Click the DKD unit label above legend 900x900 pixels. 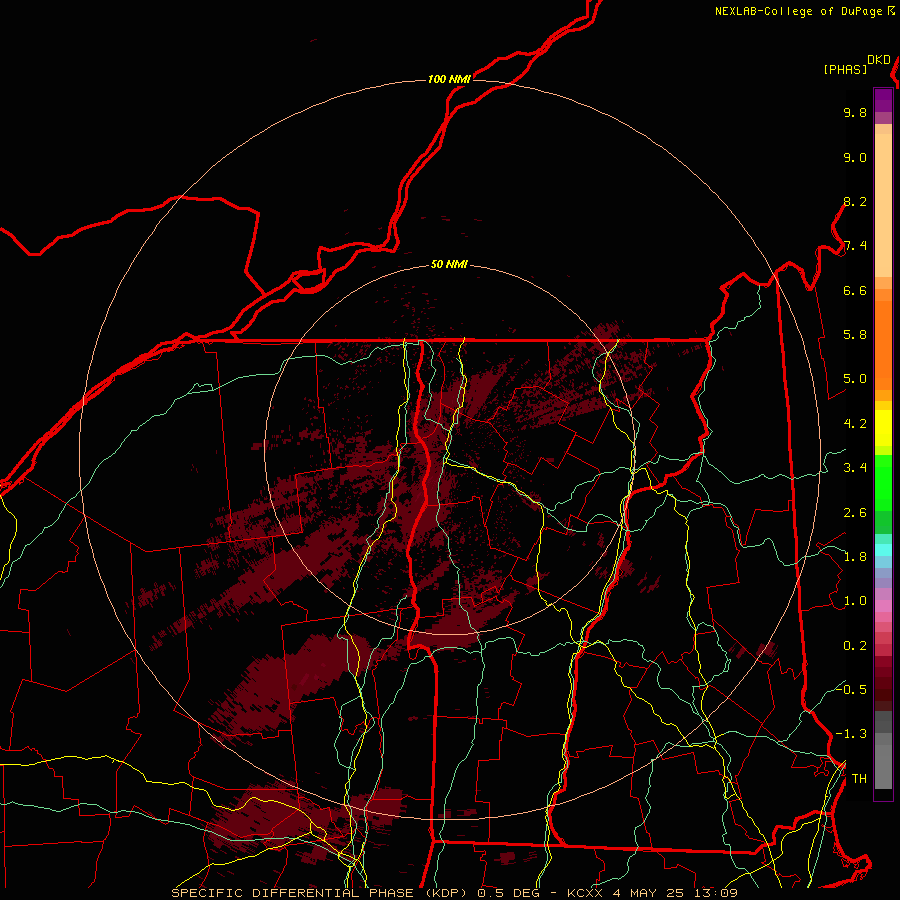click(879, 60)
